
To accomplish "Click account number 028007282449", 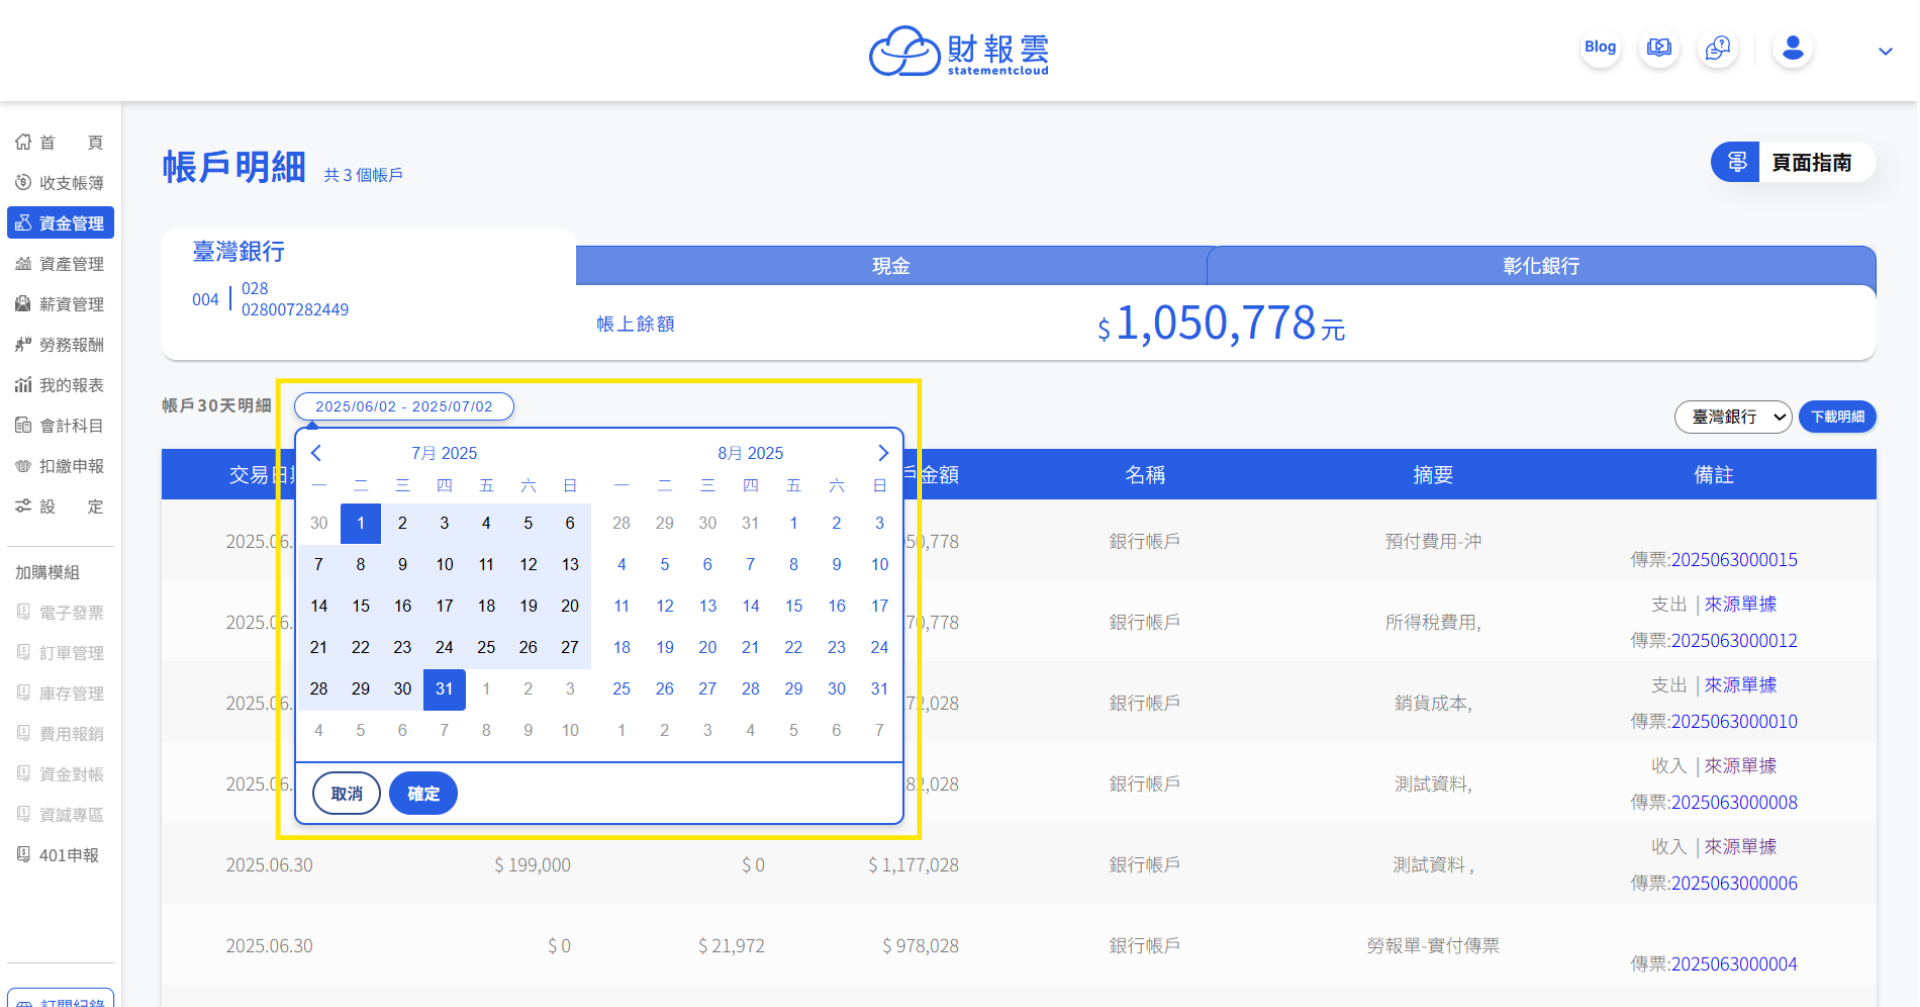I will click(295, 310).
